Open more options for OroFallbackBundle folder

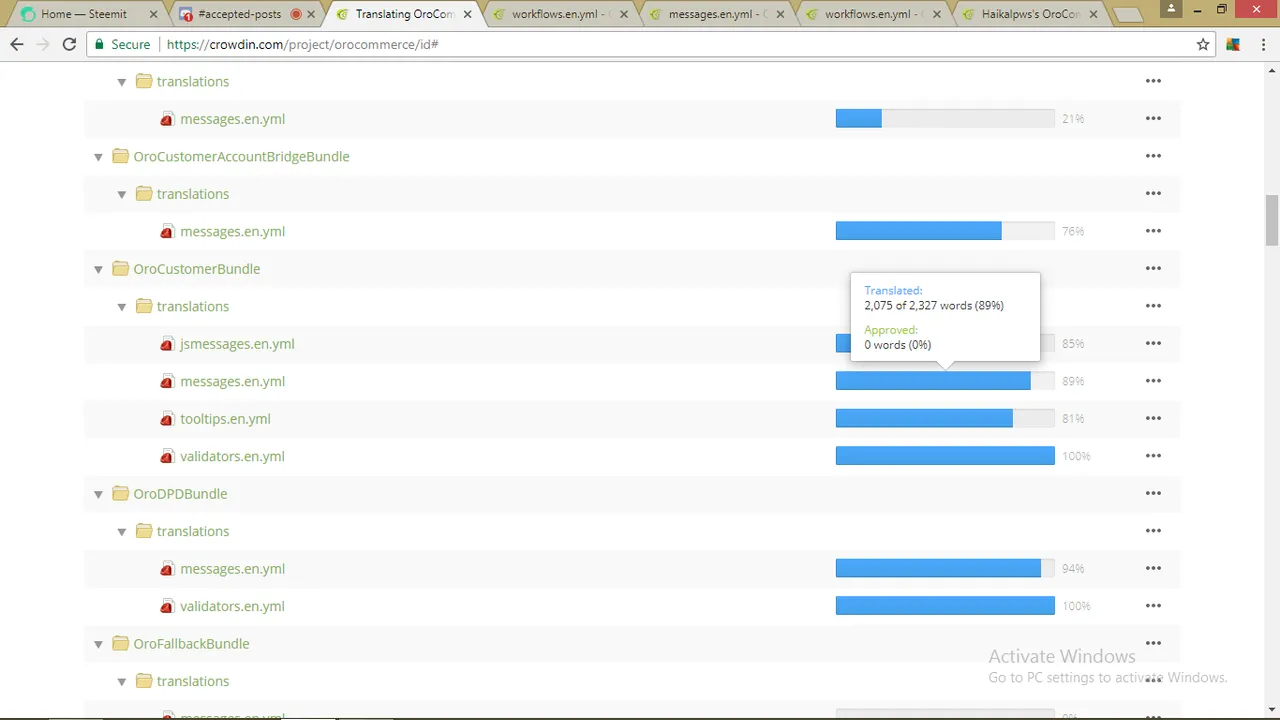pos(1153,643)
